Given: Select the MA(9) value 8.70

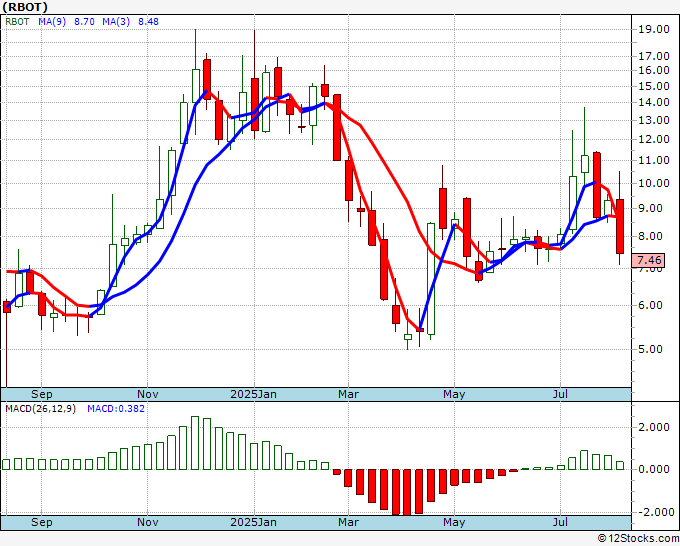Looking at the screenshot, I should [84, 22].
